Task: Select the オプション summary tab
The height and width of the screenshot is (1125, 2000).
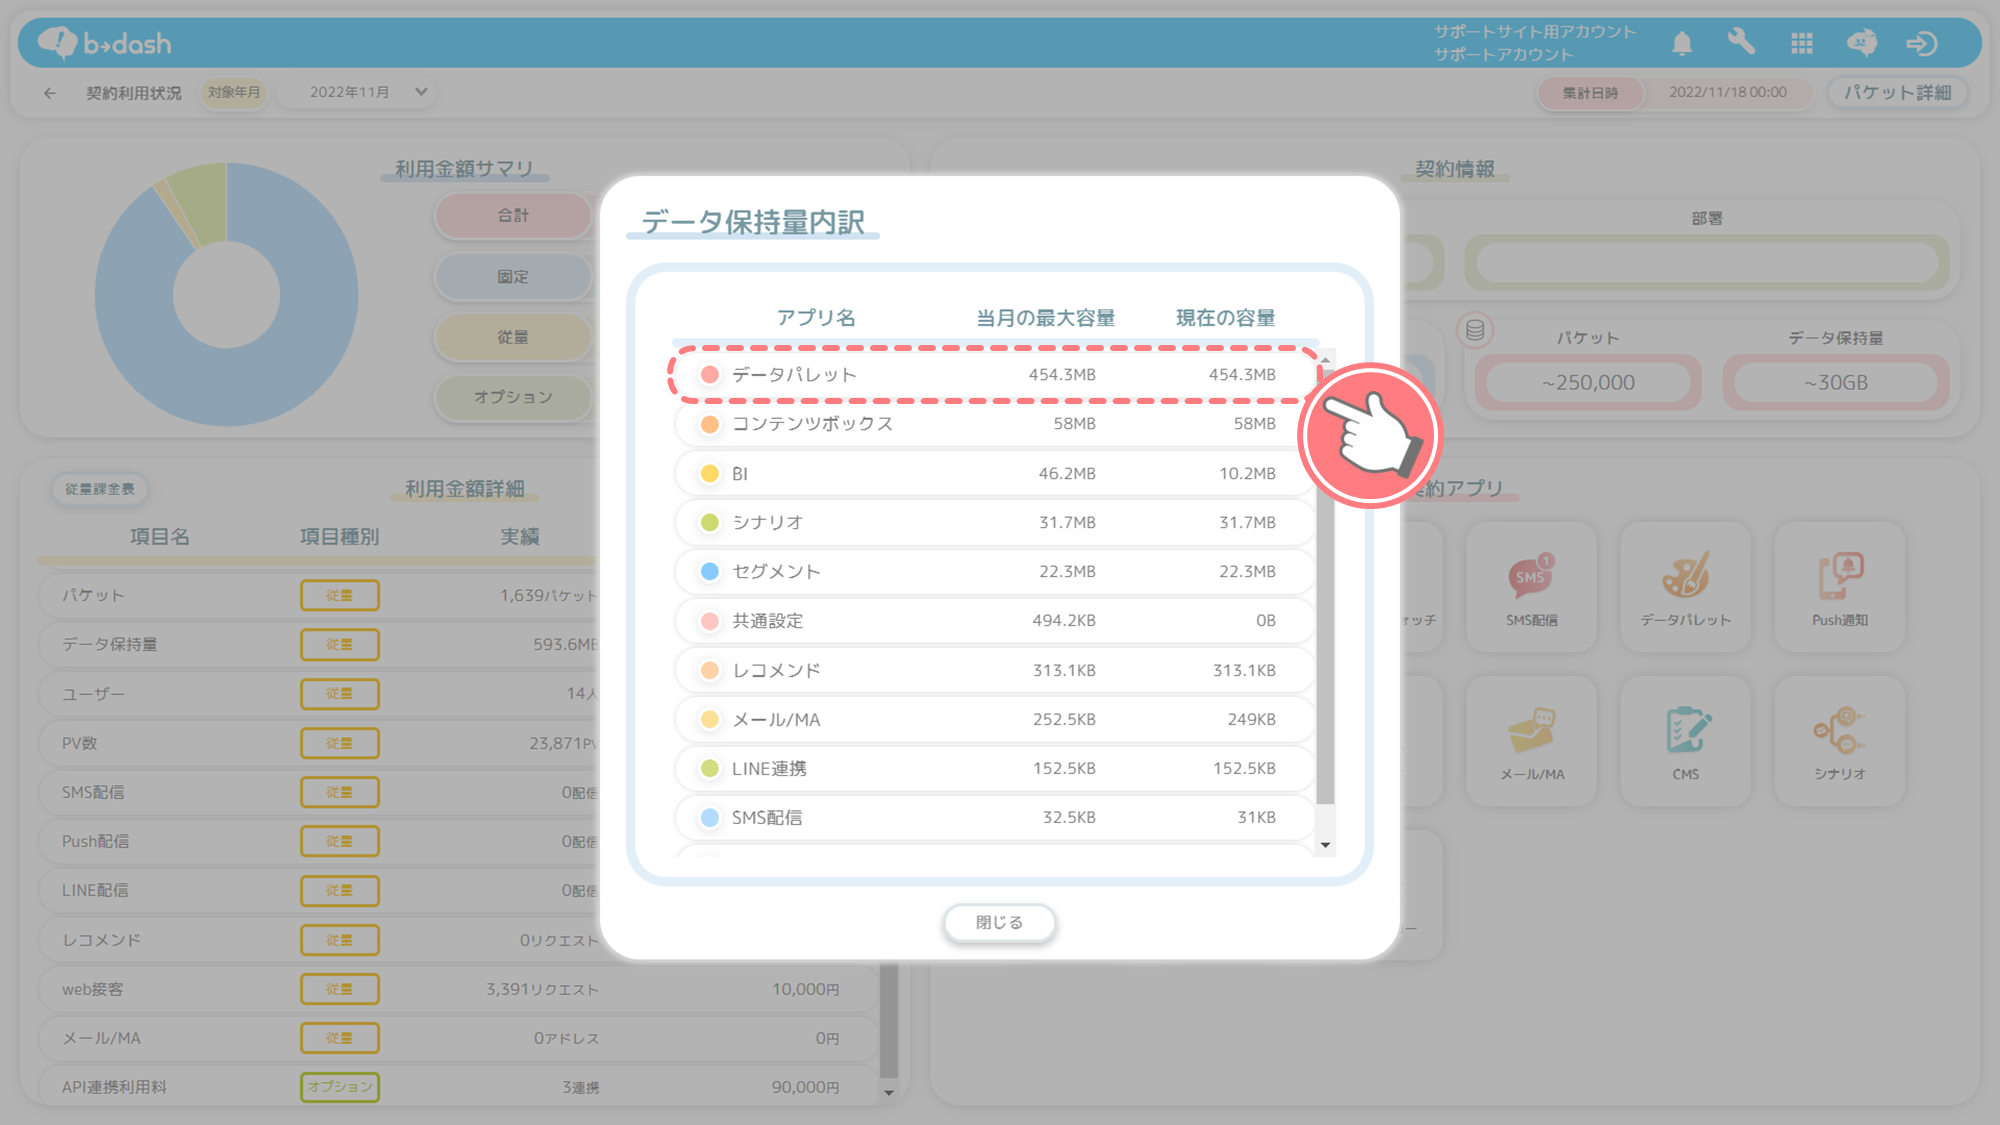Action: click(x=513, y=397)
